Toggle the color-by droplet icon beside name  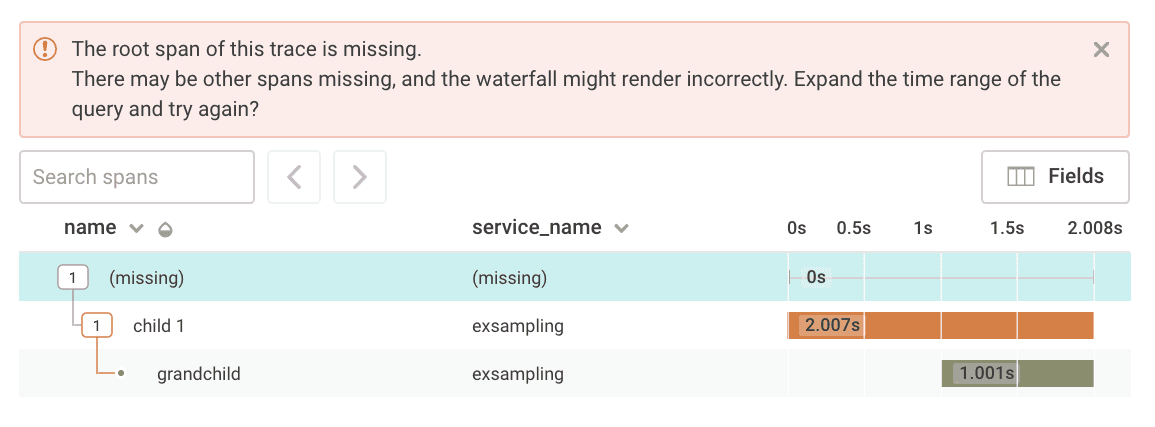click(165, 229)
